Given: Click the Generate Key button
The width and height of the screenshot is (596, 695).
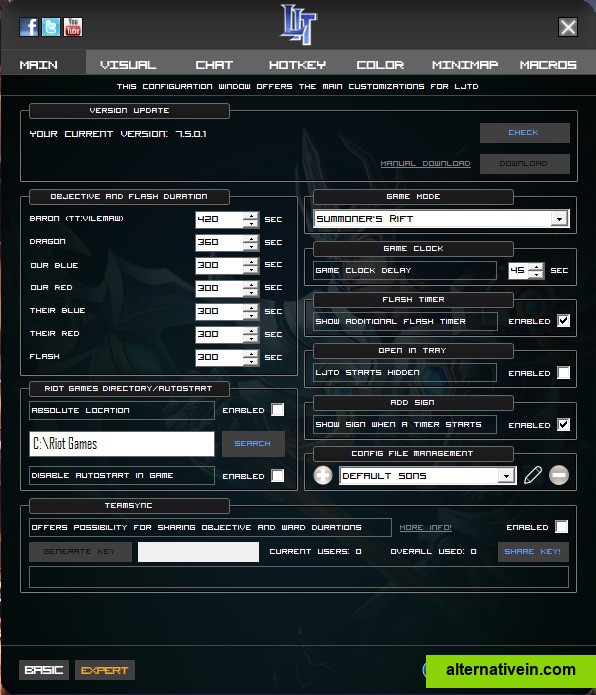Looking at the screenshot, I should click(x=80, y=551).
